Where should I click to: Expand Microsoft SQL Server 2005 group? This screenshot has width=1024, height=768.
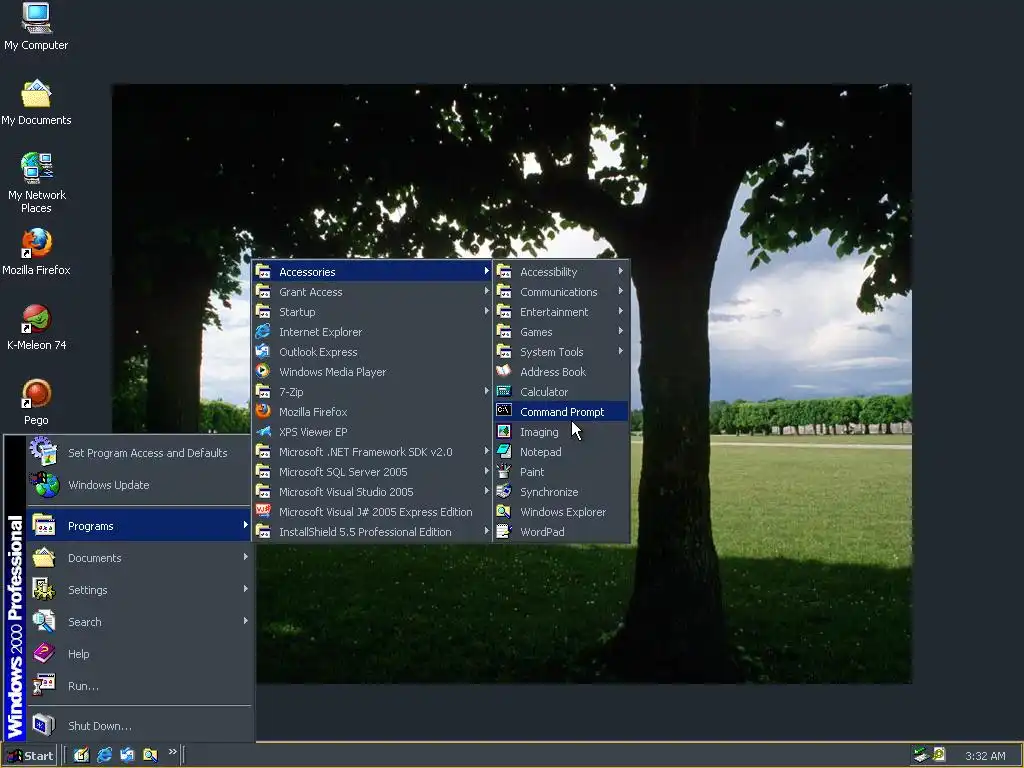pyautogui.click(x=372, y=472)
